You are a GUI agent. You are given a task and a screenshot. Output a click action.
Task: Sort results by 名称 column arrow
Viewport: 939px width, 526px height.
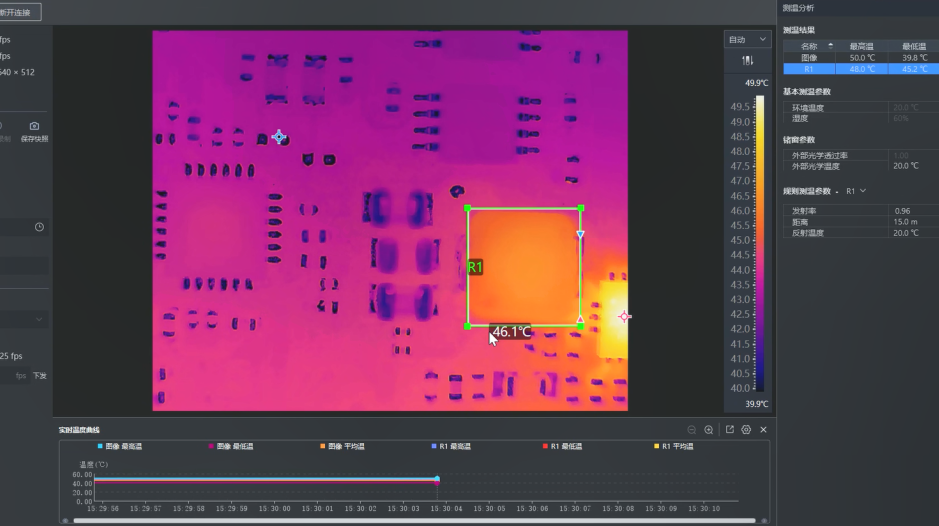(x=830, y=46)
